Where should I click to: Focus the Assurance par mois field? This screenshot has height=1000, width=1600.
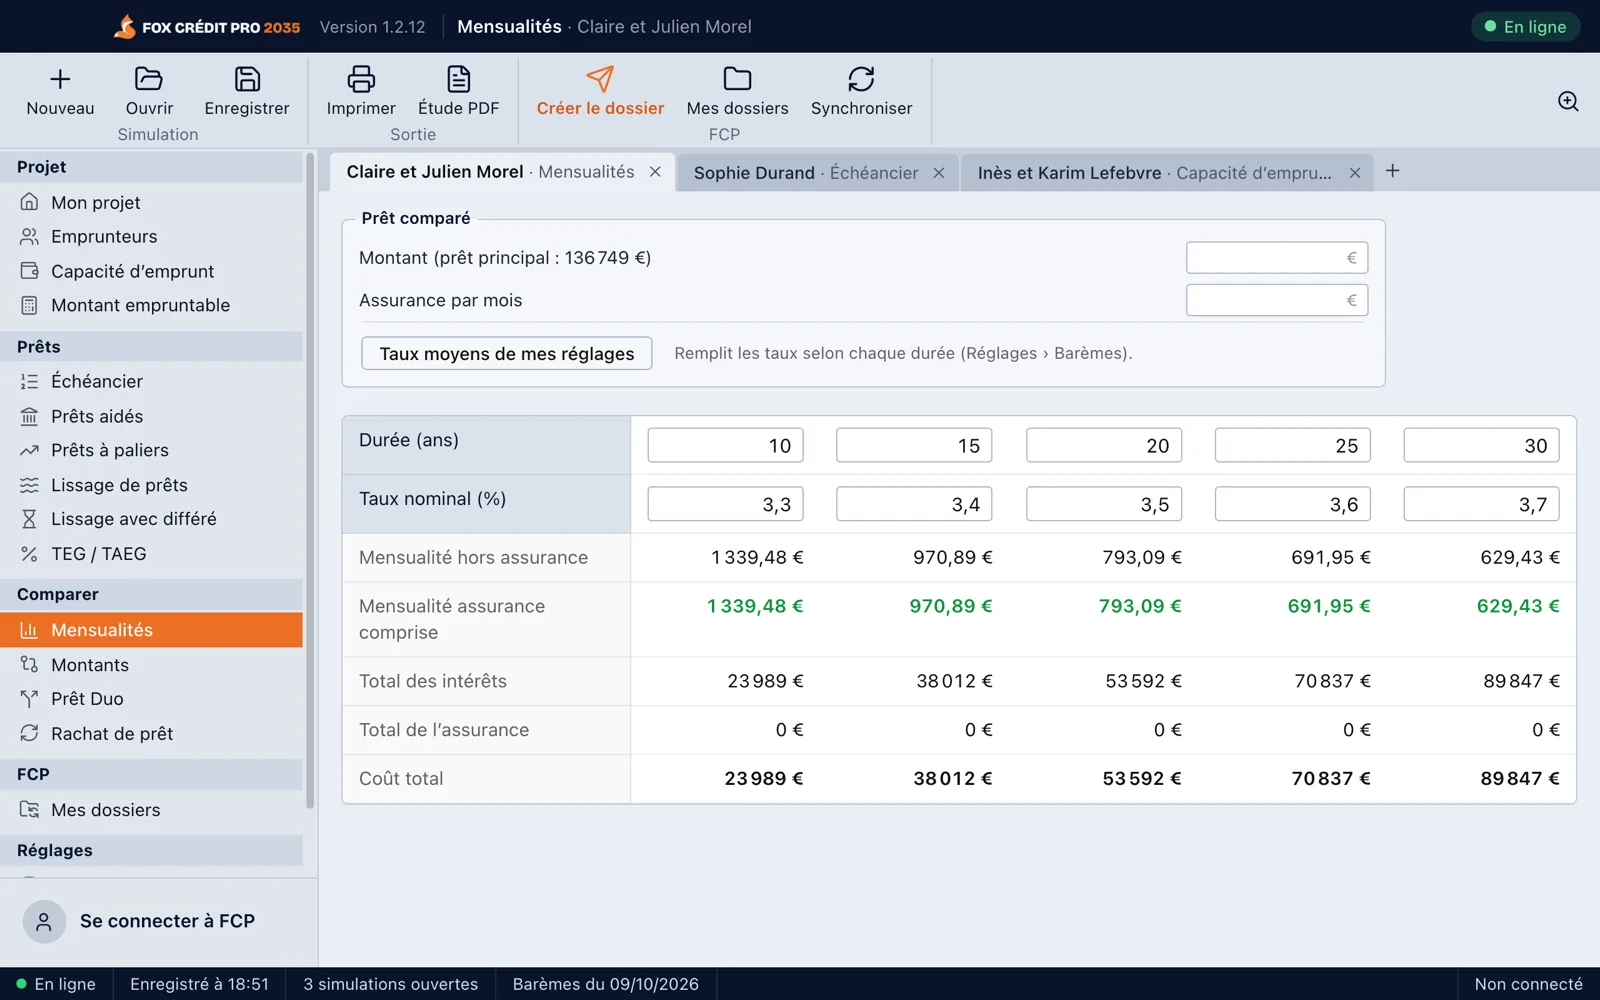1277,300
